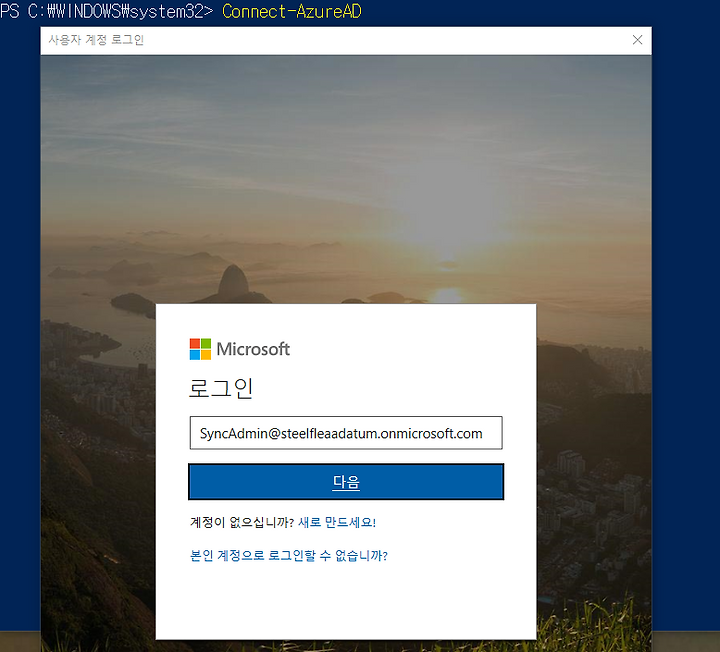This screenshot has width=720, height=652.
Task: Click the 사용자 계정 로그인 window title
Action: point(96,40)
